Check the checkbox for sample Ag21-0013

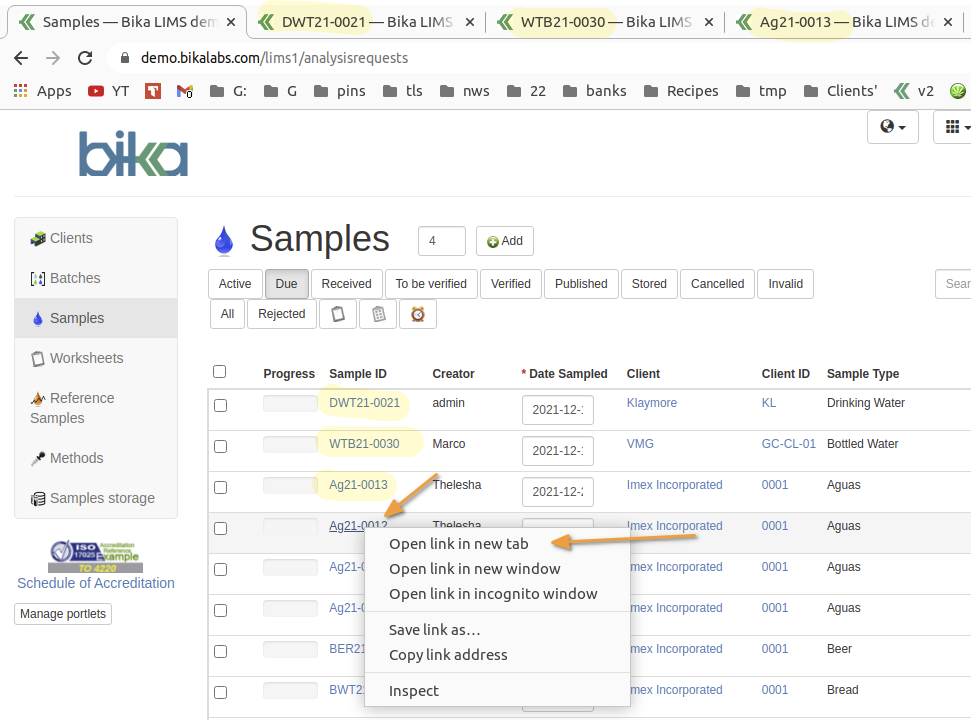(220, 487)
